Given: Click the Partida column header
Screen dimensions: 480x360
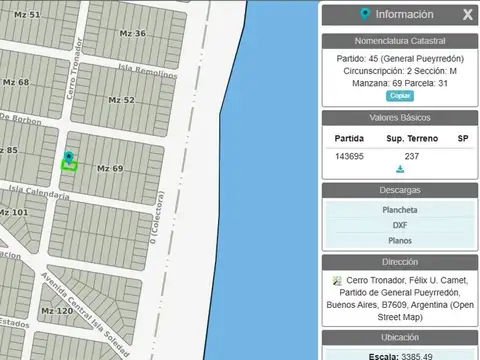Looking at the screenshot, I should [x=349, y=139].
